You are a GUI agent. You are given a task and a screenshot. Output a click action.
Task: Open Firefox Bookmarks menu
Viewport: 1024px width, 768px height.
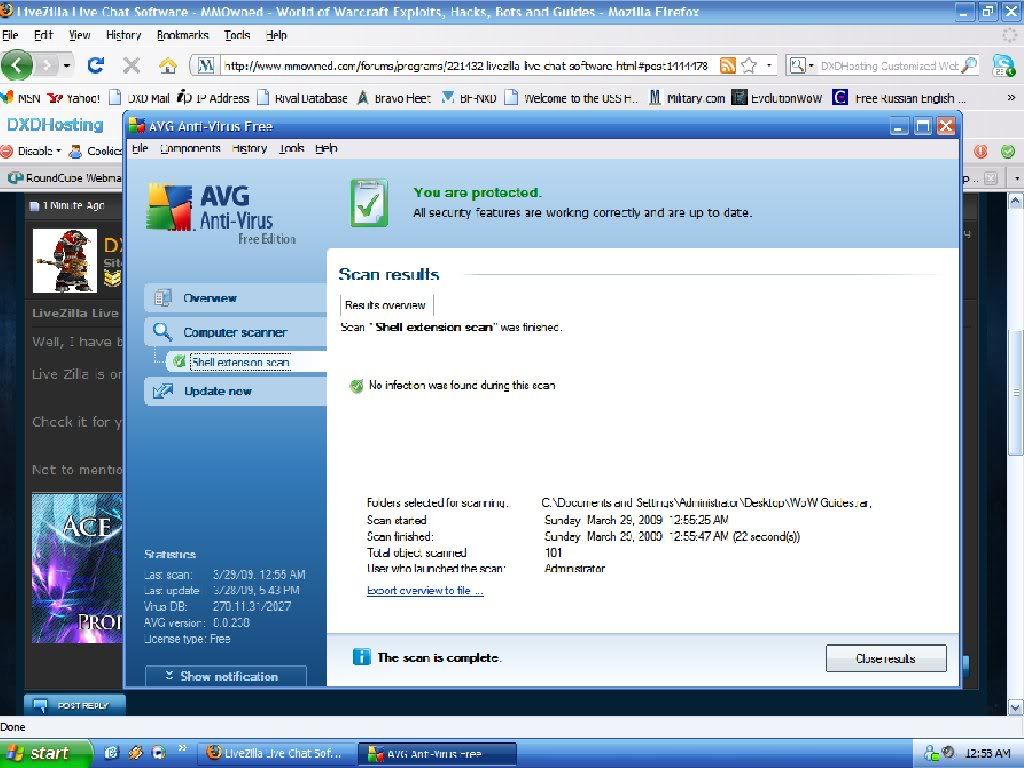click(x=182, y=35)
